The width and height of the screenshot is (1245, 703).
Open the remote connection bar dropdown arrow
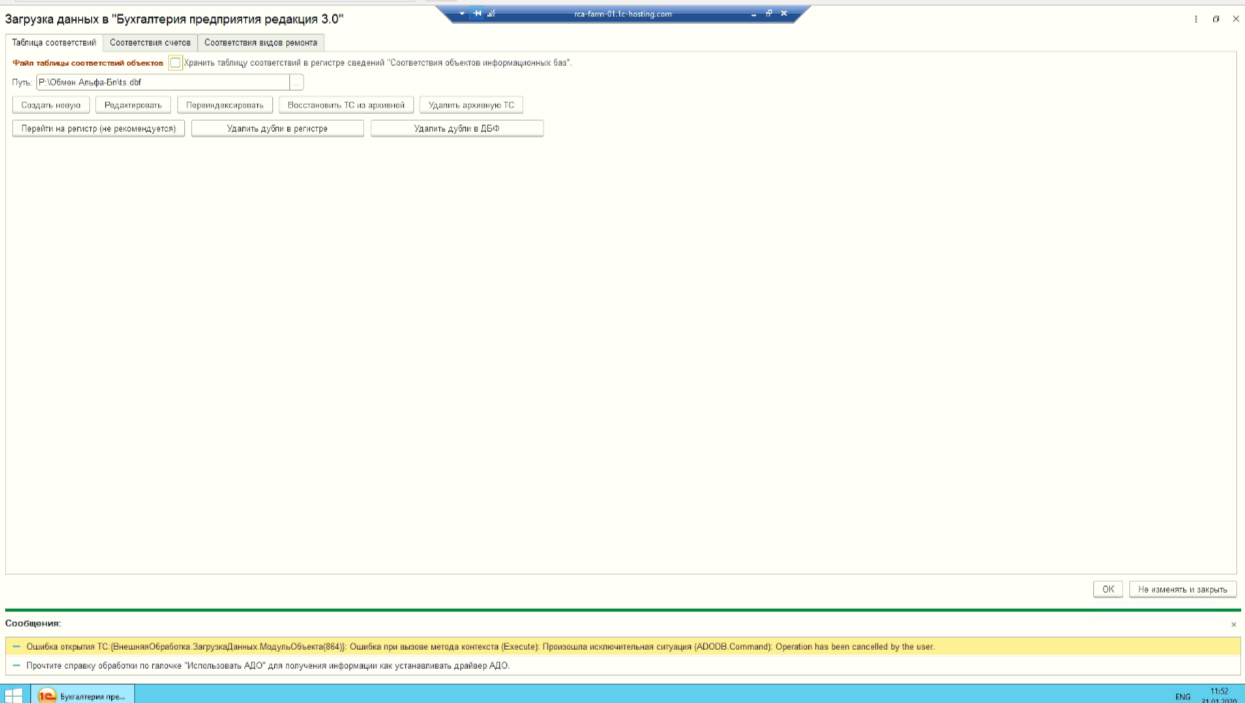click(x=462, y=14)
